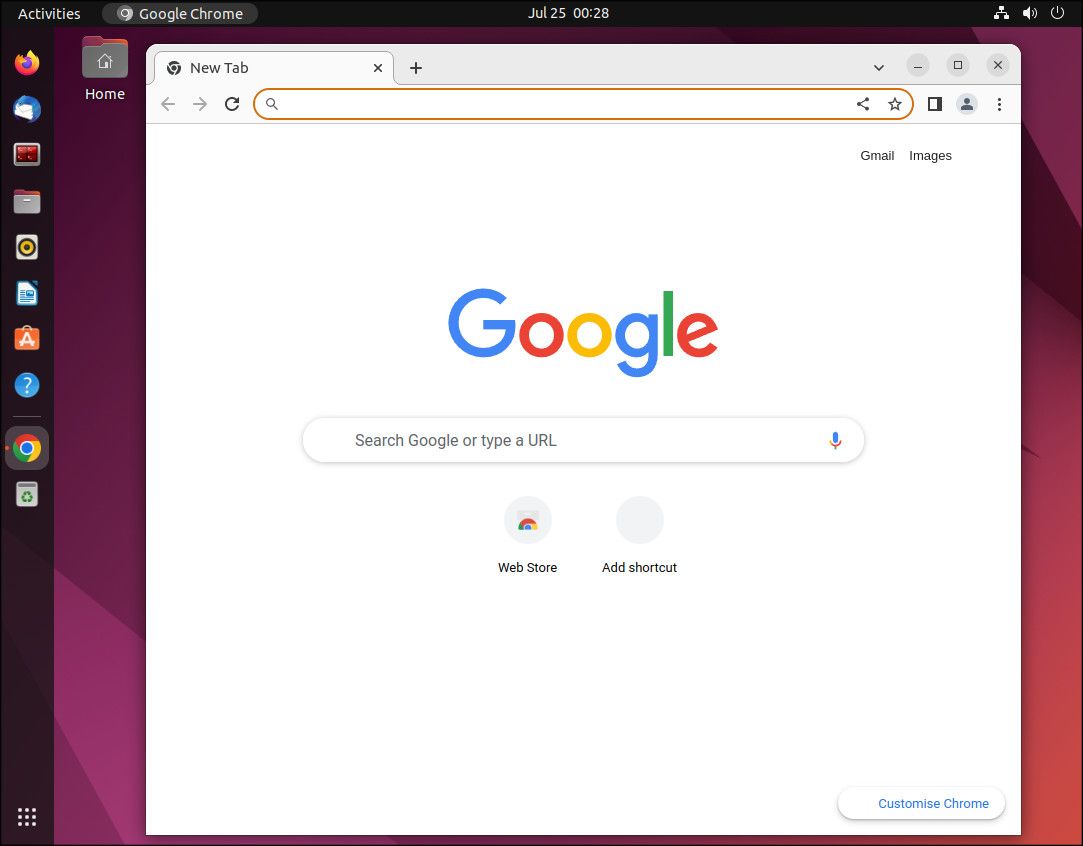This screenshot has width=1083, height=846.
Task: Open the Activities overview
Action: [x=49, y=13]
